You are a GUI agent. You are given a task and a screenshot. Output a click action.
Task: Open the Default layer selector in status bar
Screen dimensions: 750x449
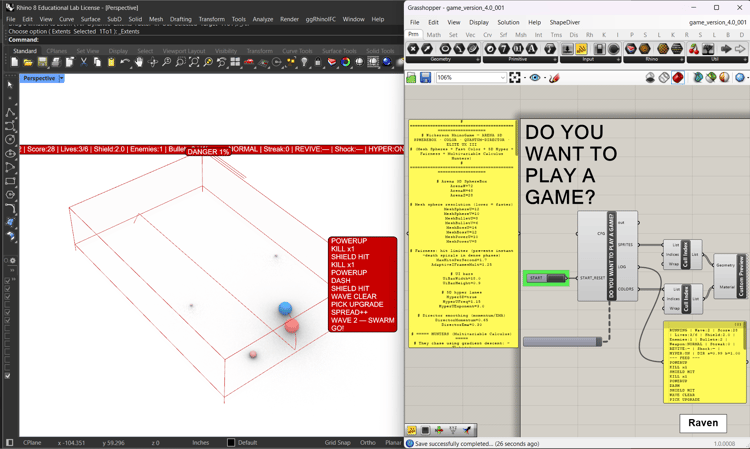[x=248, y=443]
